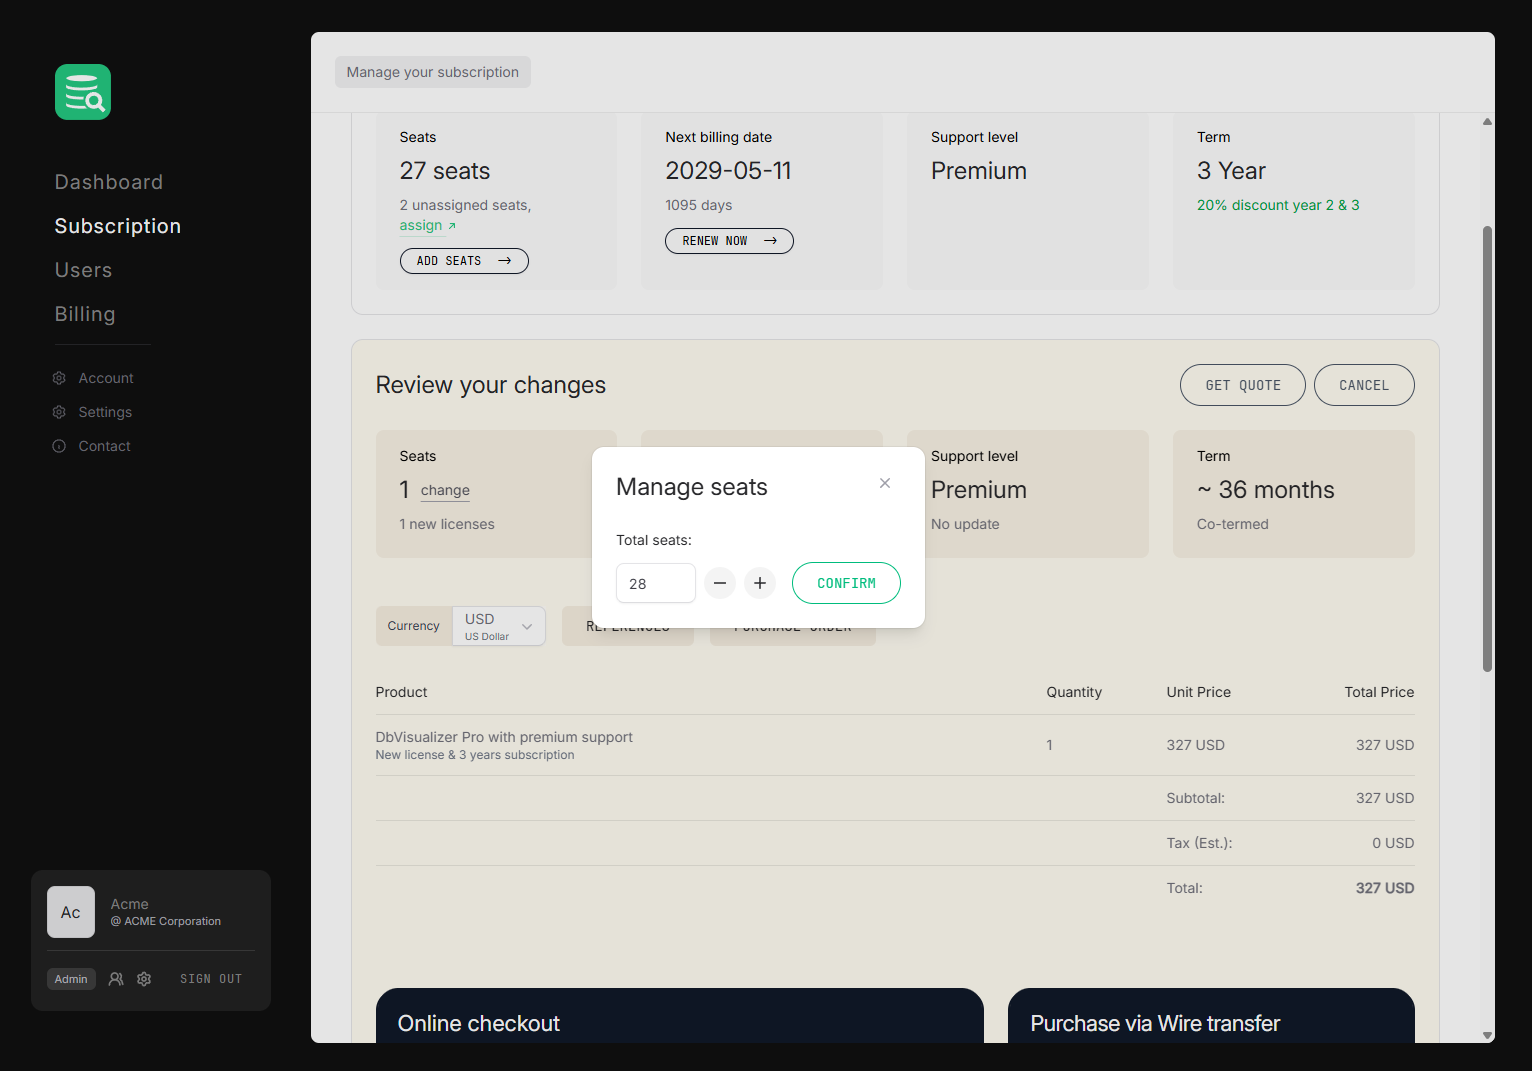Screen dimensions: 1532x1071
Task: Open the Dashboard page
Action: pyautogui.click(x=109, y=182)
